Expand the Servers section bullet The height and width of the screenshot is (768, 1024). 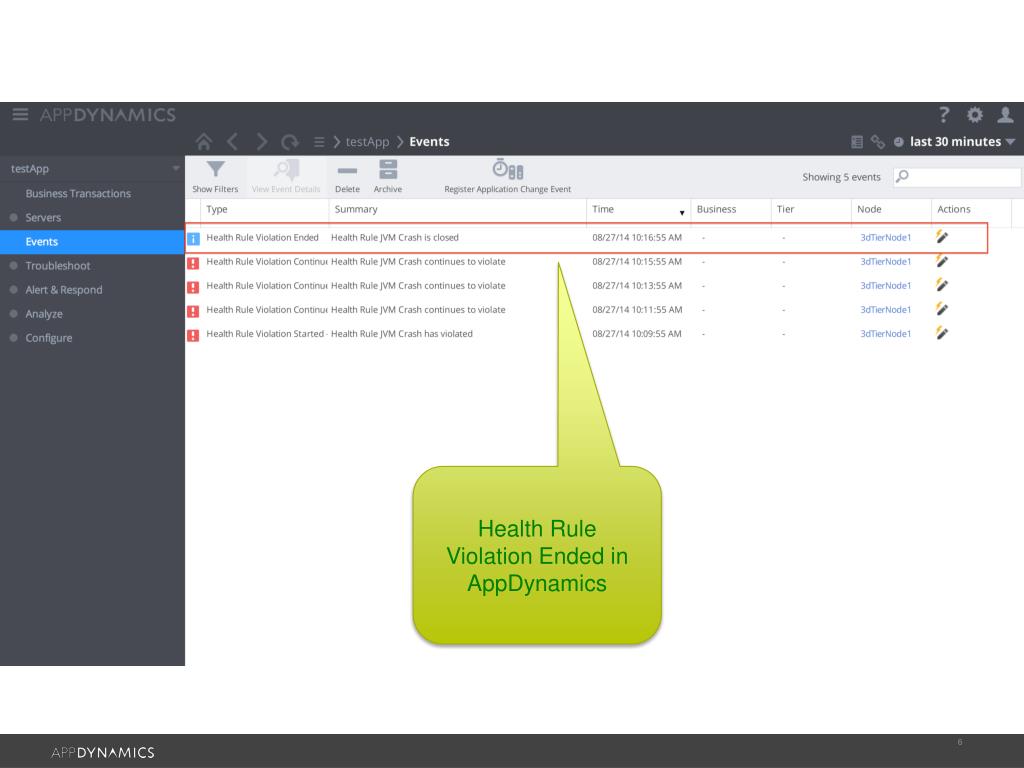14,217
